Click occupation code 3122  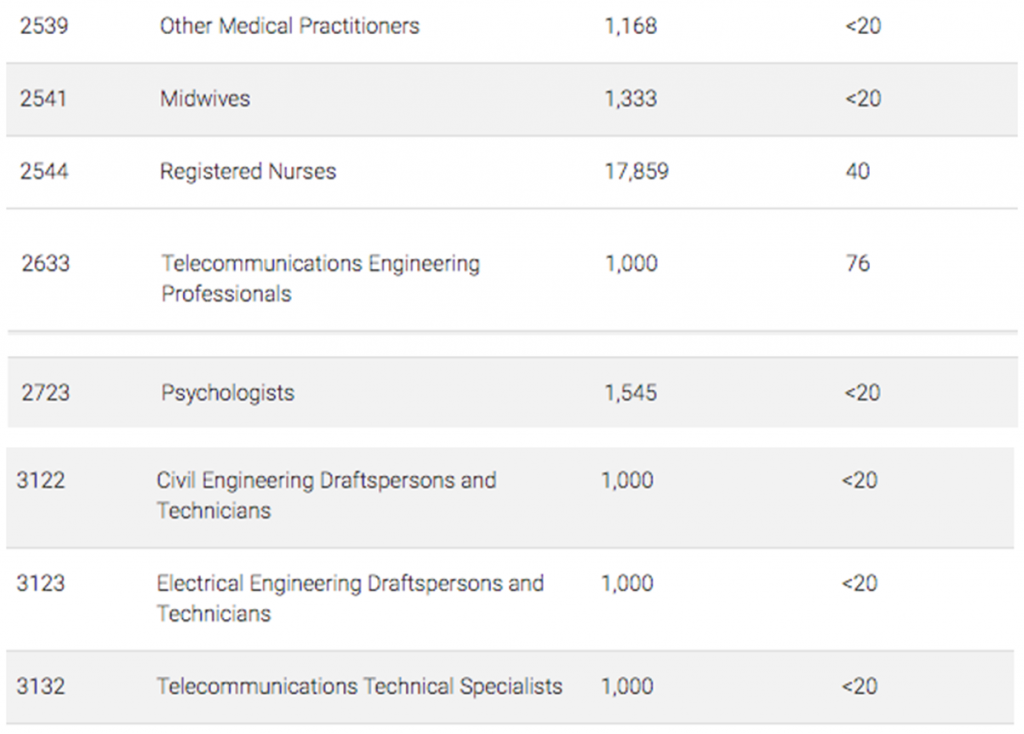41,480
